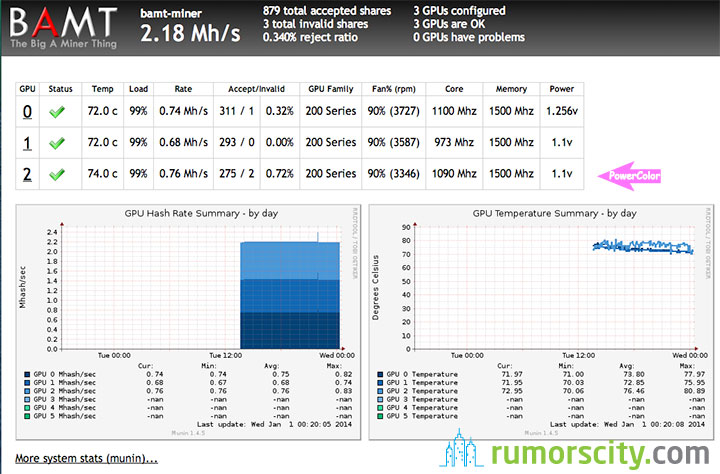Click the Load column header

(138, 89)
